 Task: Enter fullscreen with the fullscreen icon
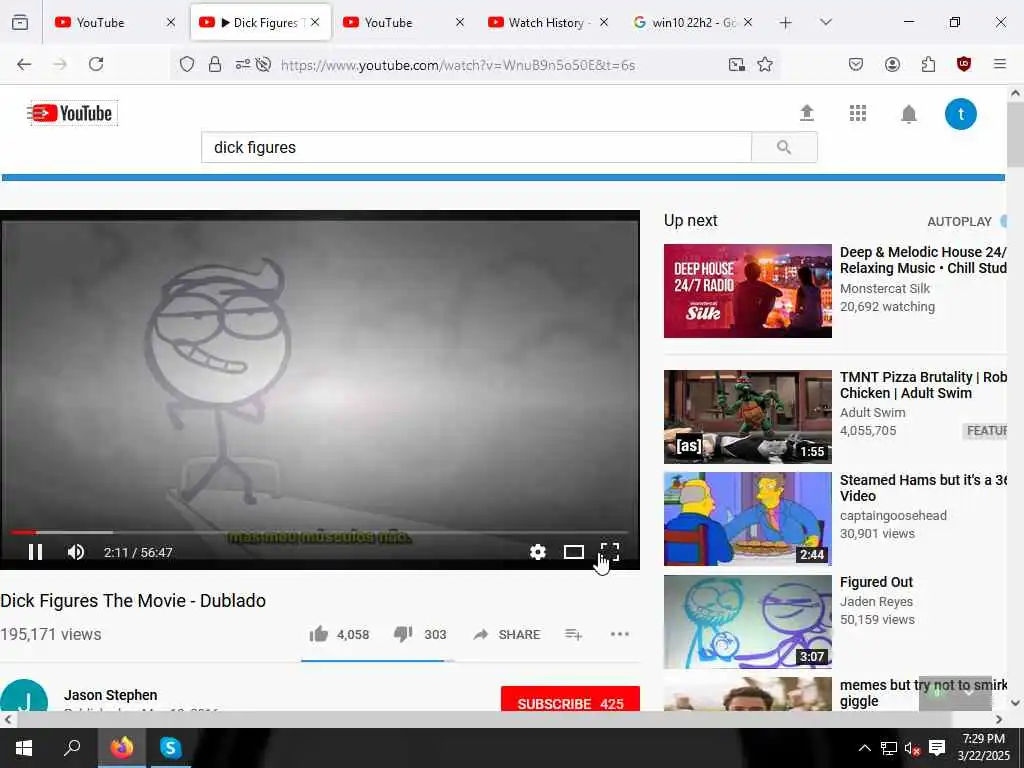coord(609,552)
